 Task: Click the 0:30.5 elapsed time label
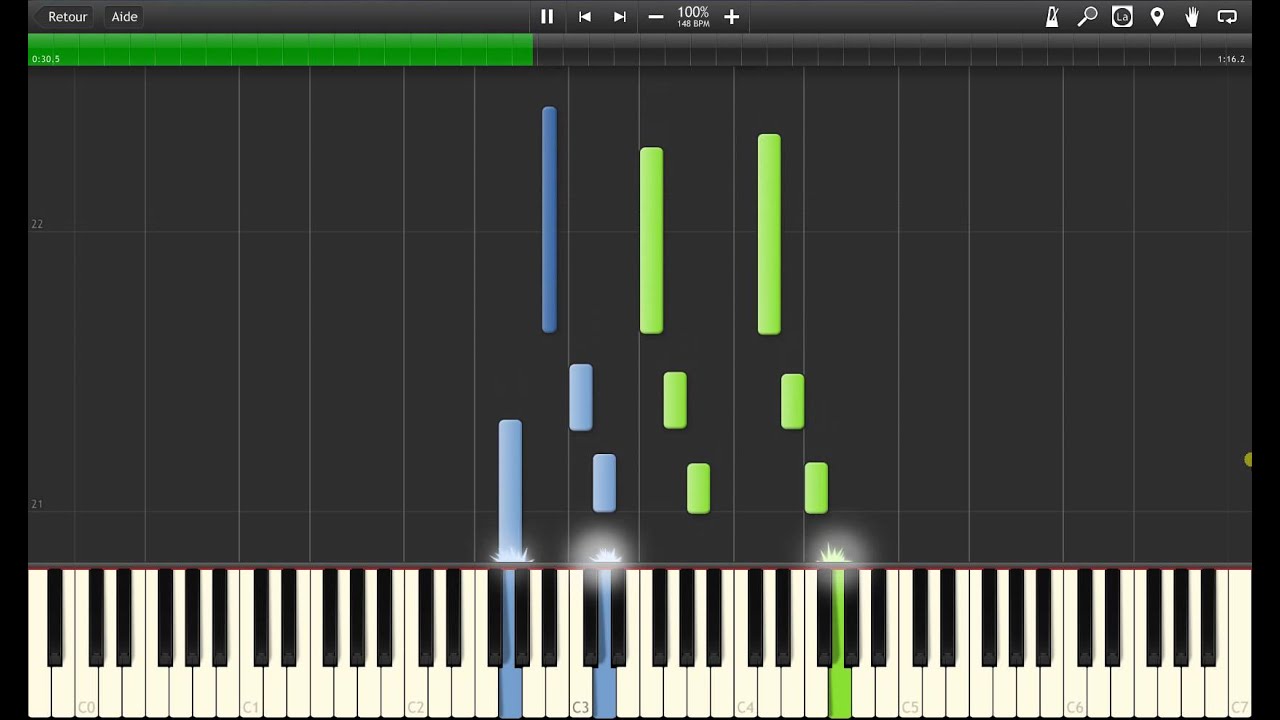pyautogui.click(x=46, y=59)
